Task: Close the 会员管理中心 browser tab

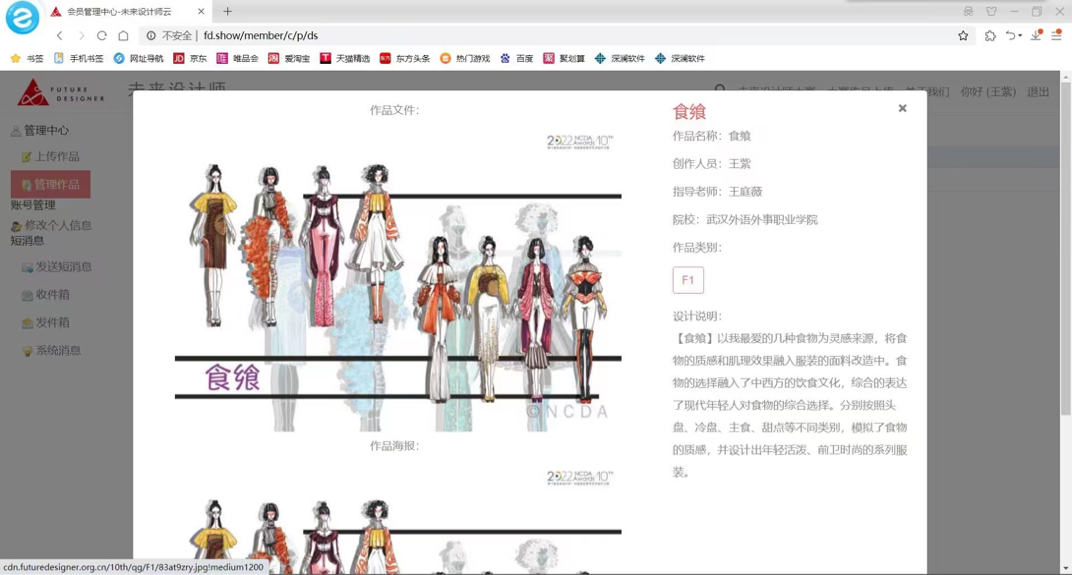Action: click(201, 12)
